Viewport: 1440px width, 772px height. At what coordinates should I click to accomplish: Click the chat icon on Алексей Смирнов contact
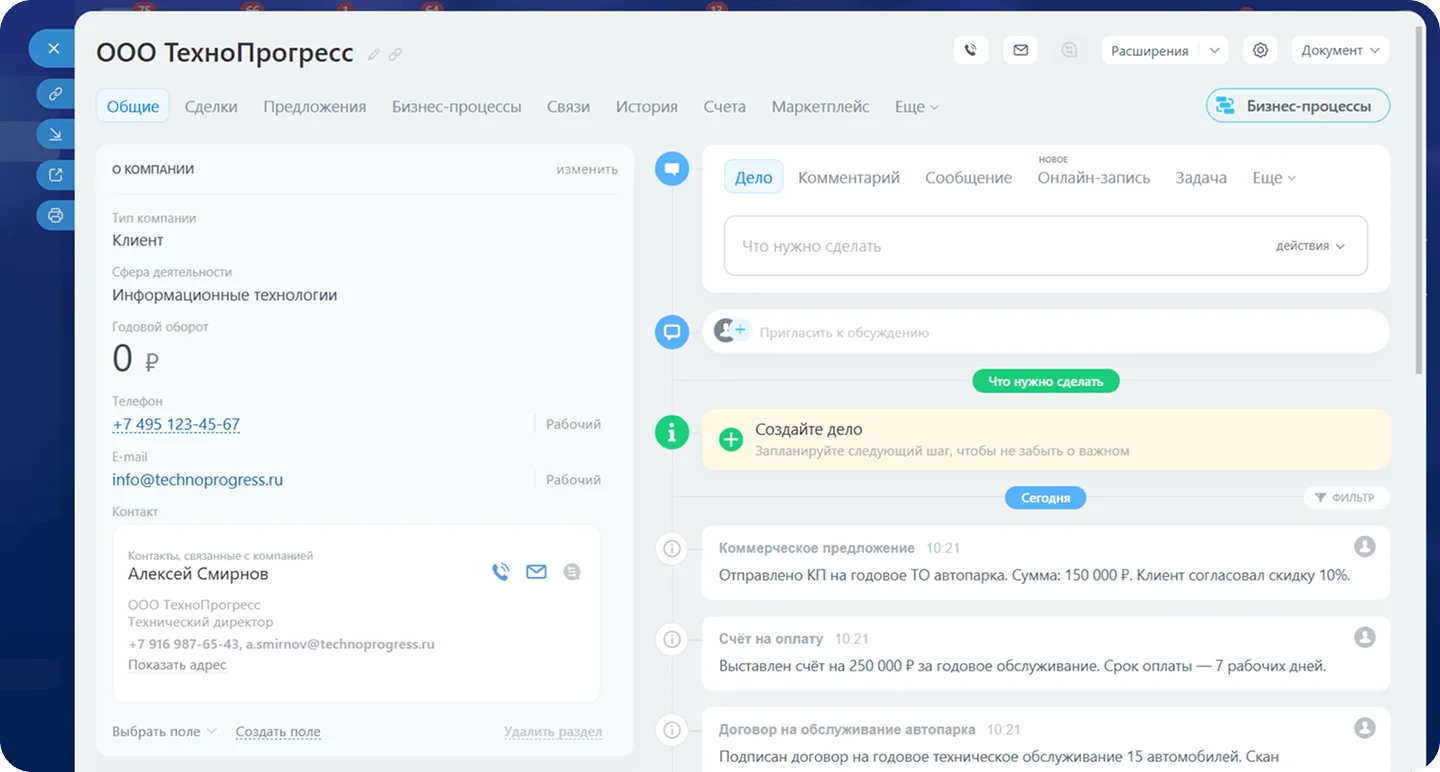[x=572, y=572]
